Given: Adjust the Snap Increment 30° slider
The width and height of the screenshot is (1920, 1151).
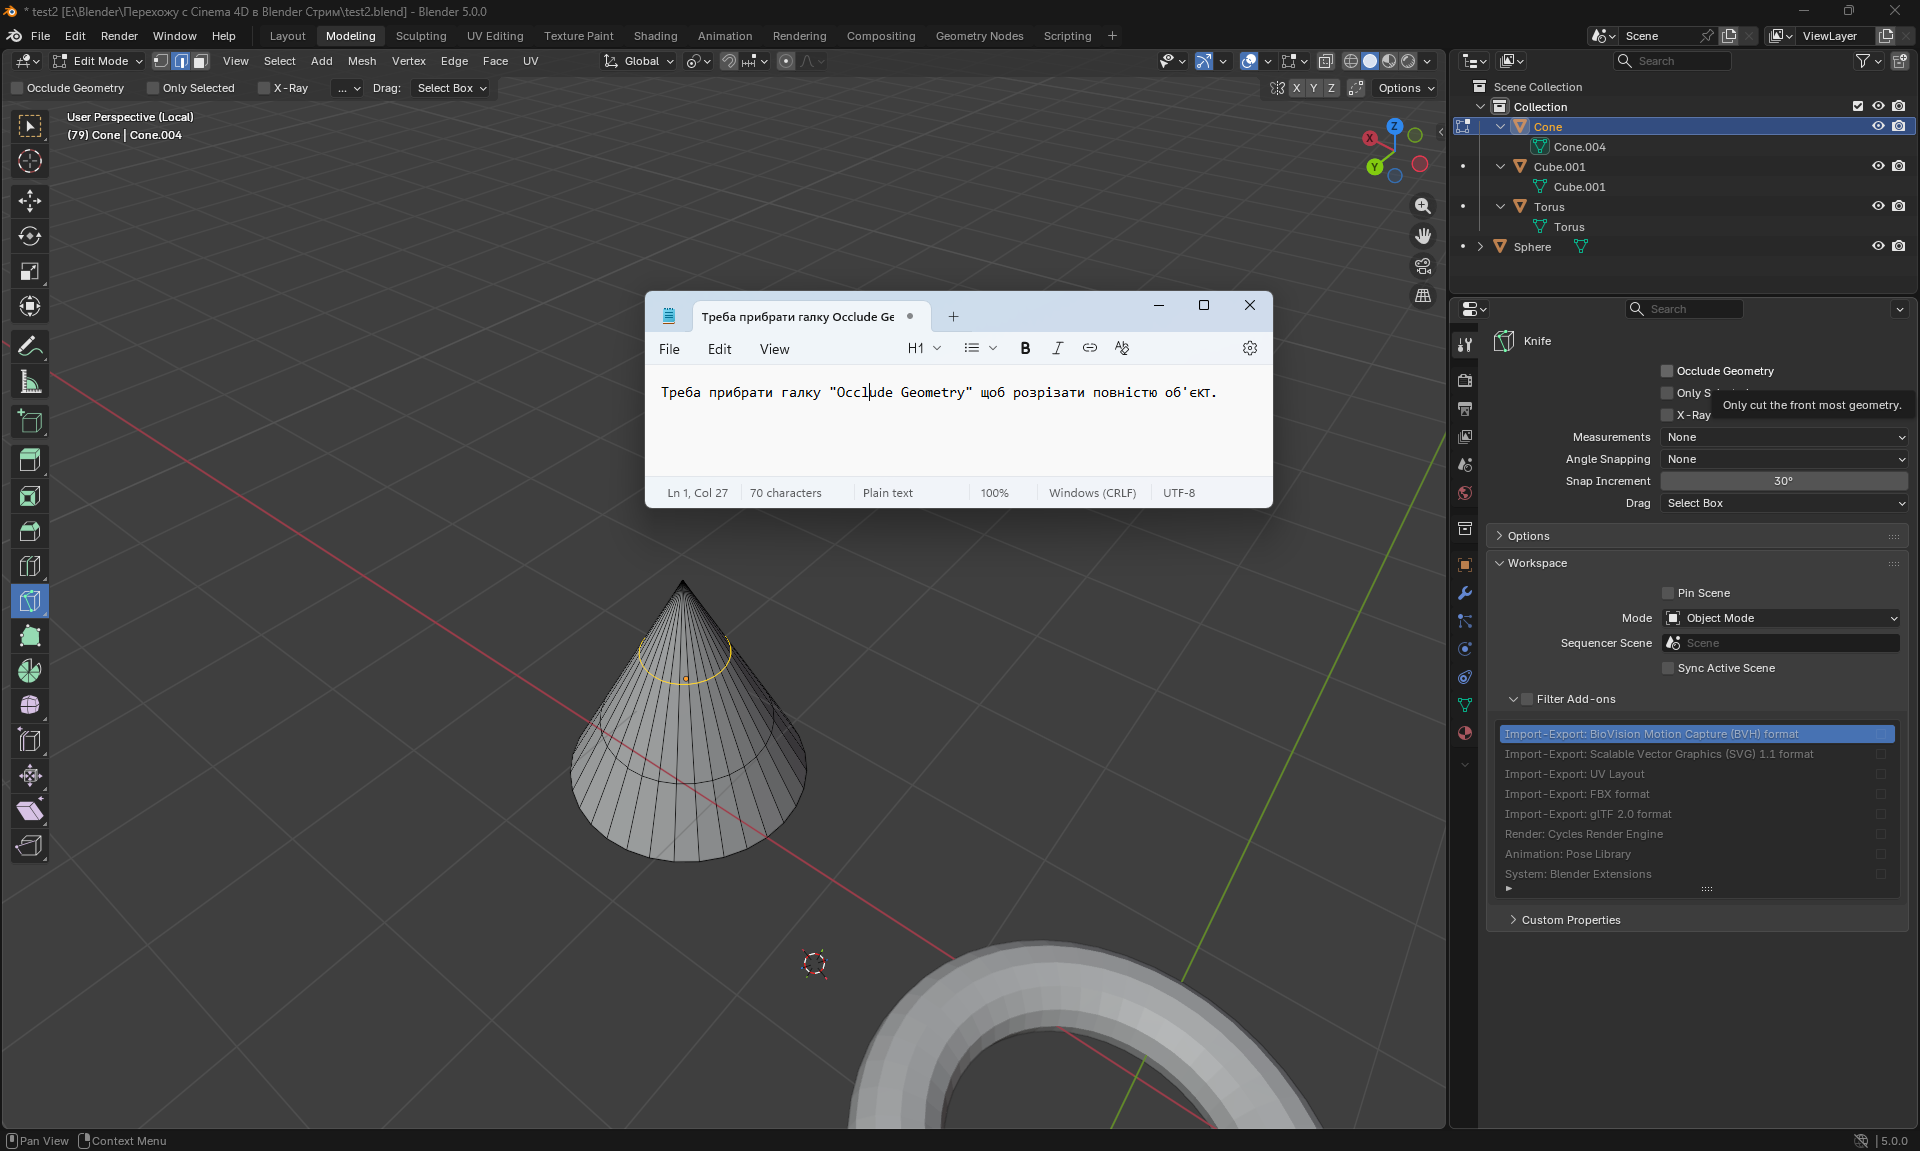Looking at the screenshot, I should 1783,481.
